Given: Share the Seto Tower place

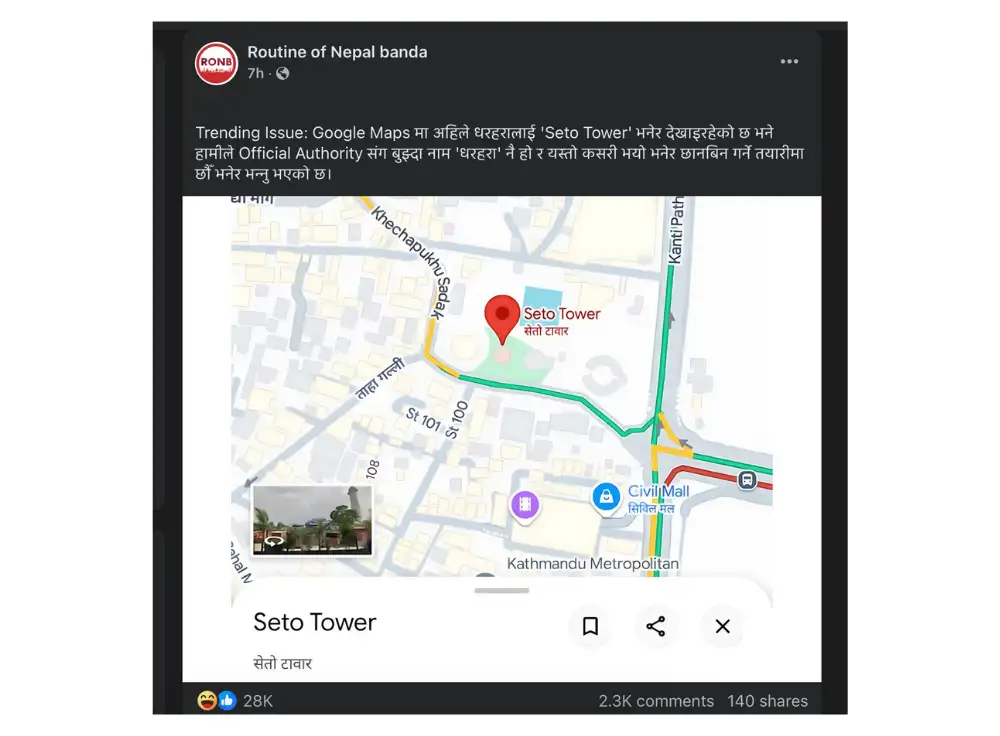Looking at the screenshot, I should coord(656,626).
